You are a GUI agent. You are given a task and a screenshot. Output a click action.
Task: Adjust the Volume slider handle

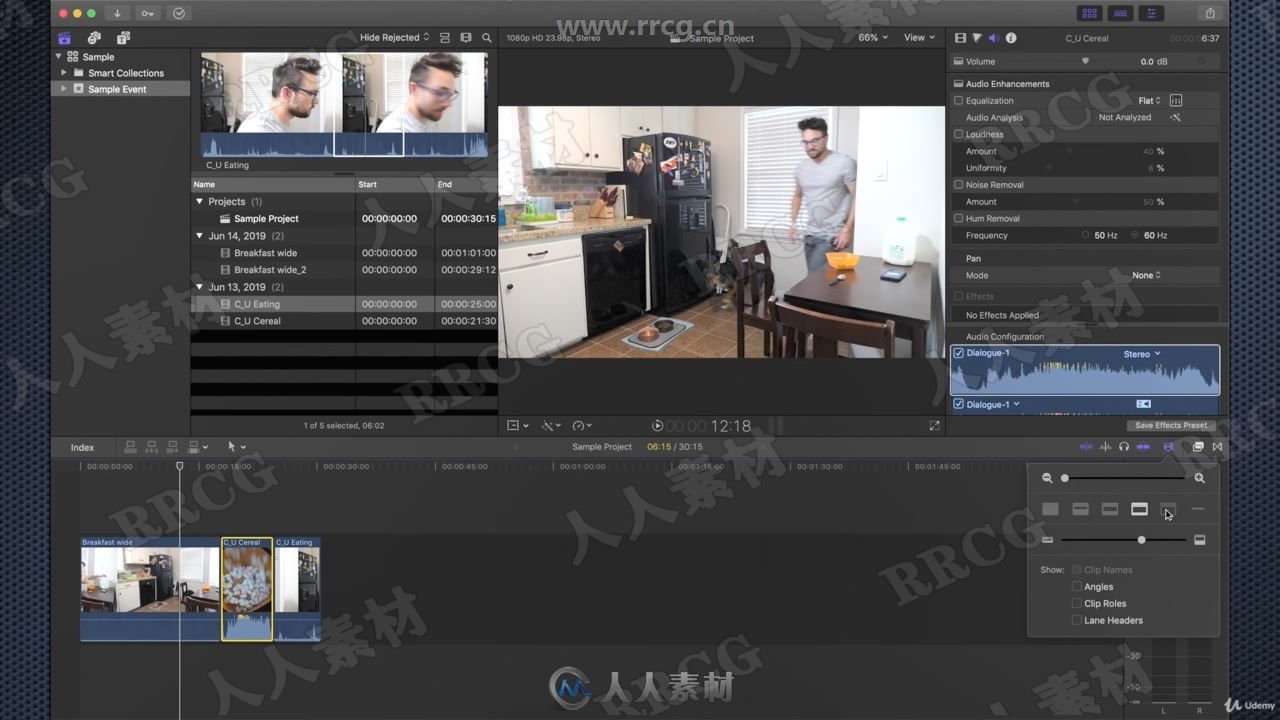(x=1085, y=61)
